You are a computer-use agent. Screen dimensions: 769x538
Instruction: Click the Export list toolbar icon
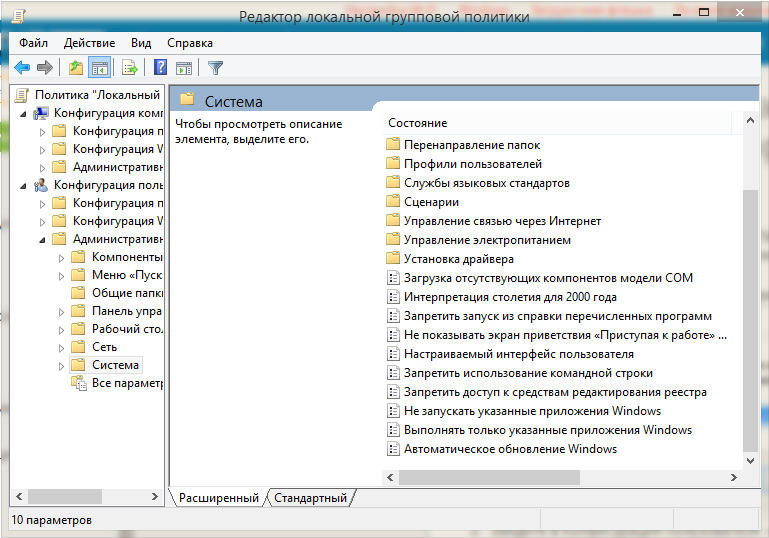point(129,68)
